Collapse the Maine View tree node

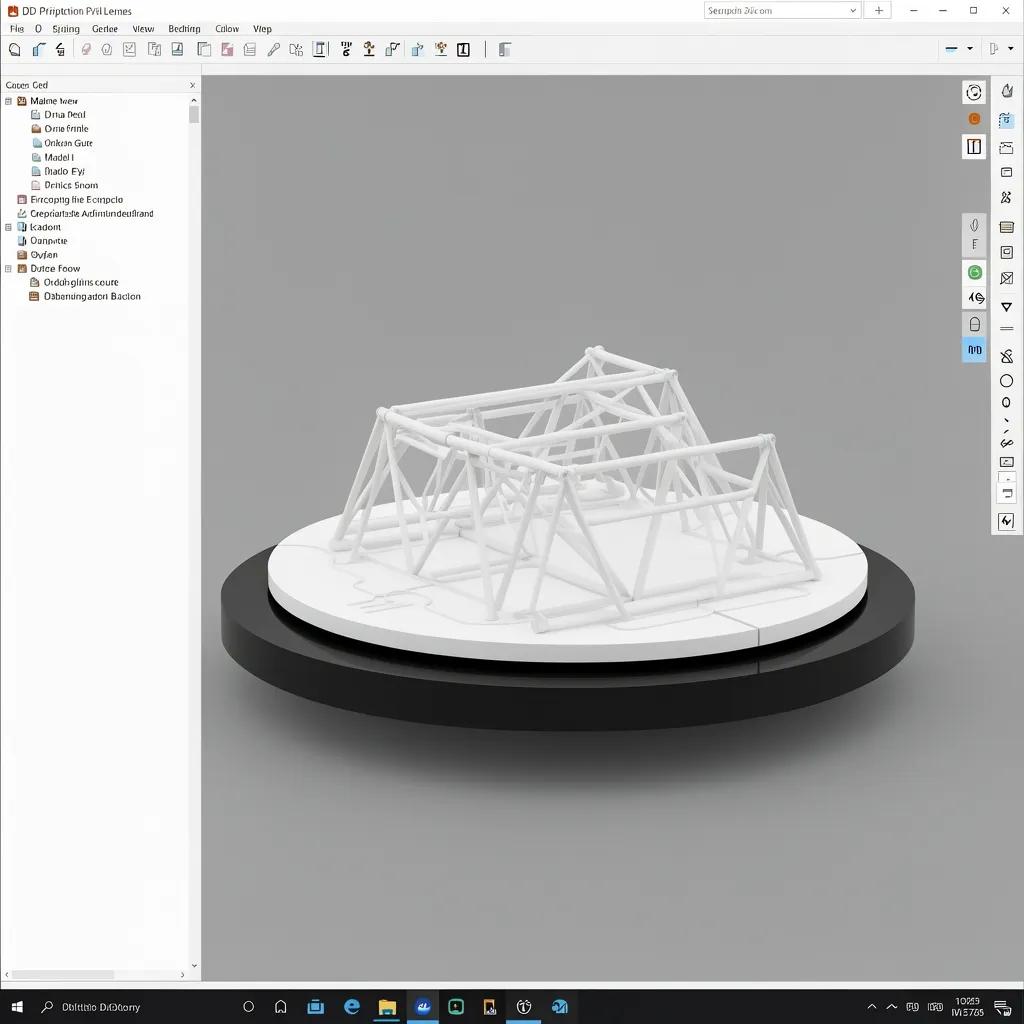tap(8, 100)
